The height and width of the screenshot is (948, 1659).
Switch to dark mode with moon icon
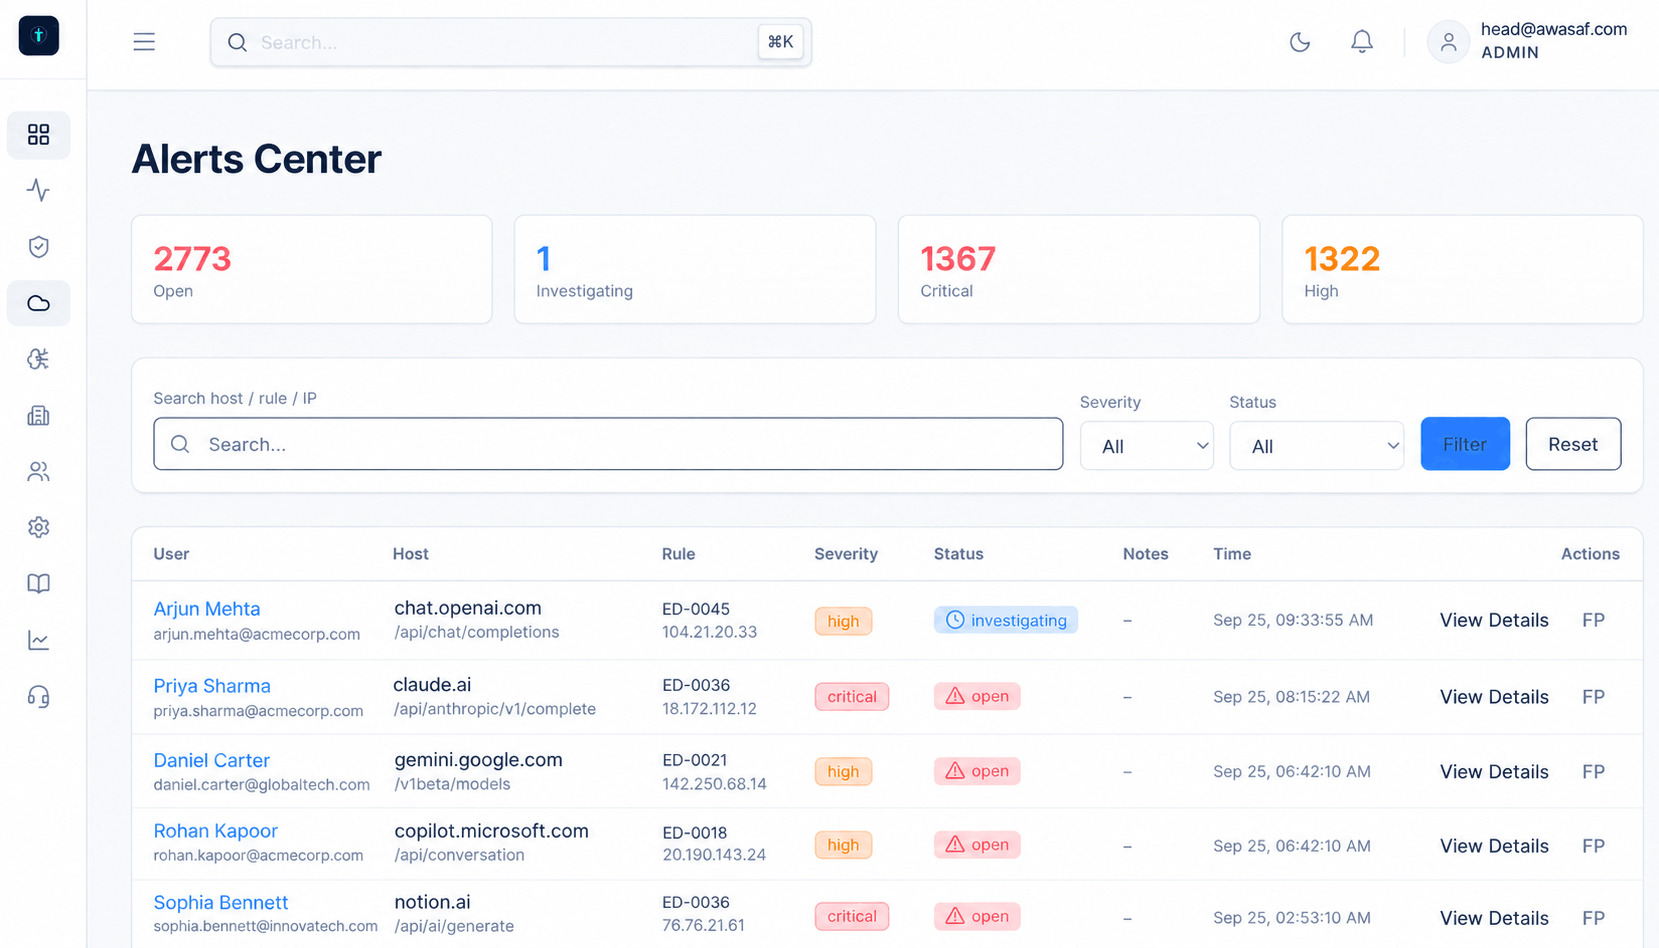click(1300, 42)
